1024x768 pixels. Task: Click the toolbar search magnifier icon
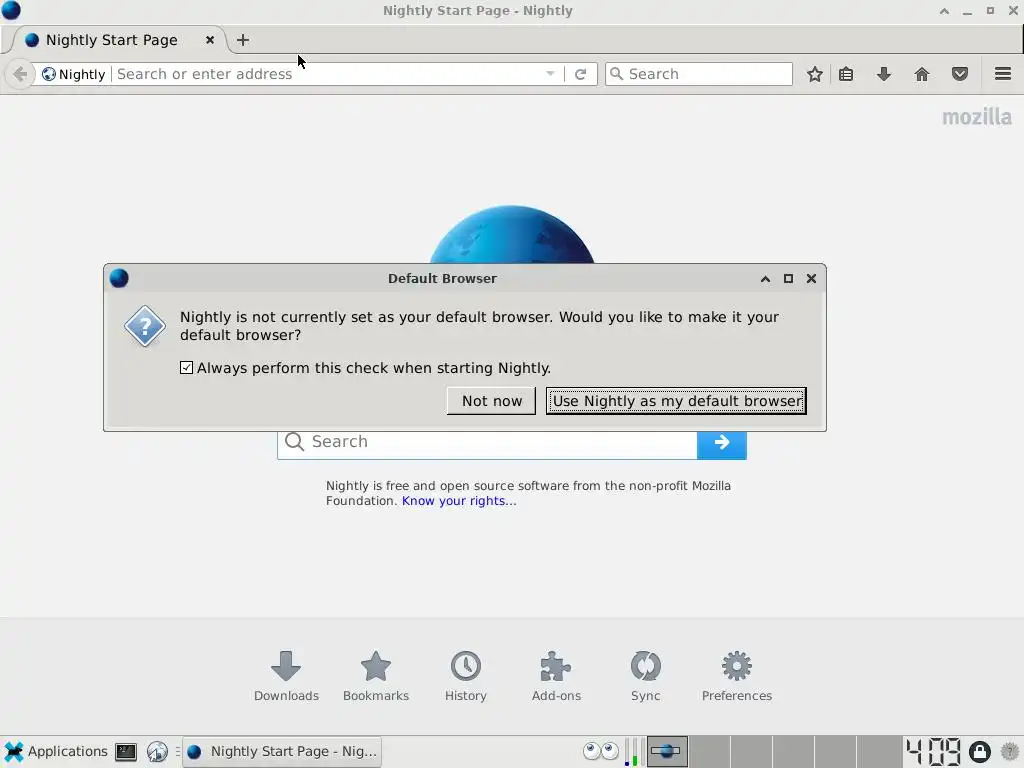[616, 74]
